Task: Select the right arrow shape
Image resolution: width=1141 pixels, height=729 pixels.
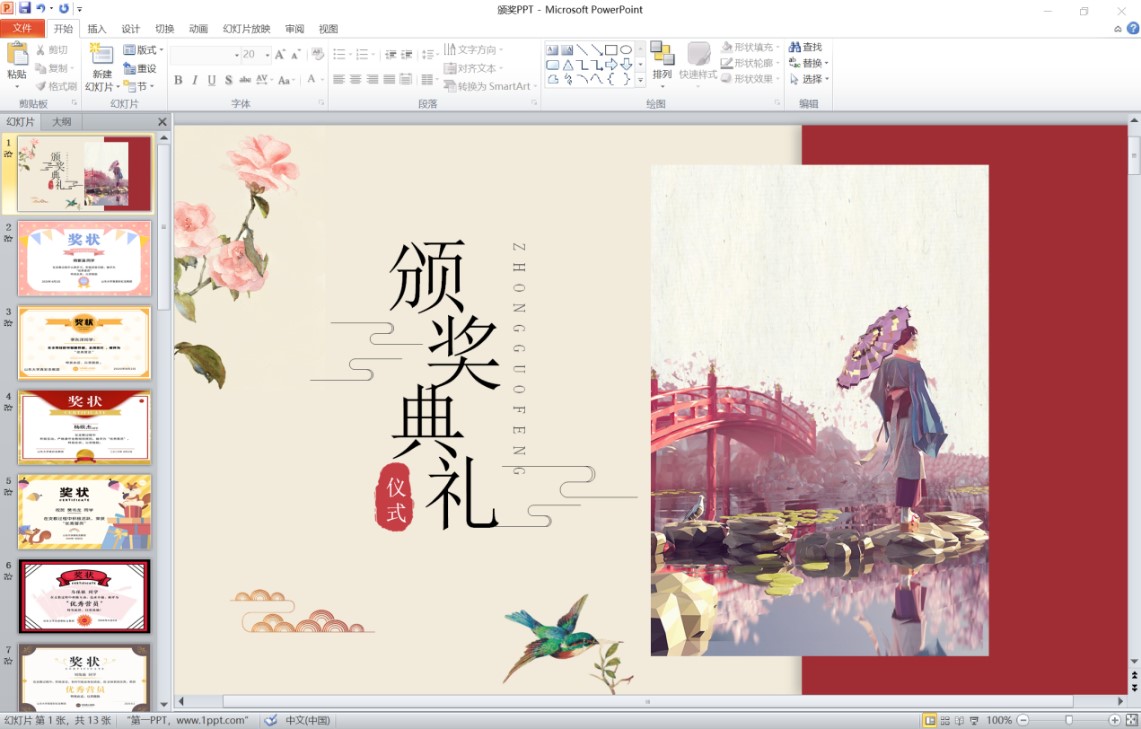Action: pyautogui.click(x=611, y=65)
